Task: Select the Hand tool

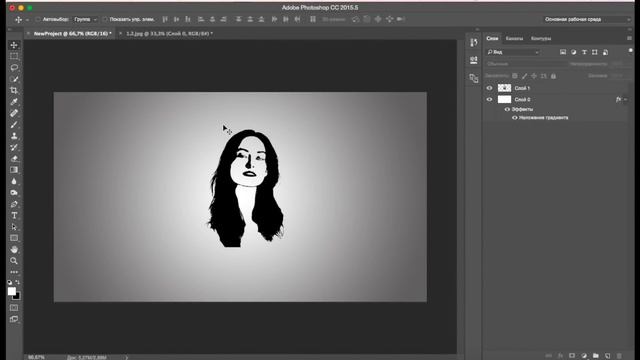Action: pos(14,249)
